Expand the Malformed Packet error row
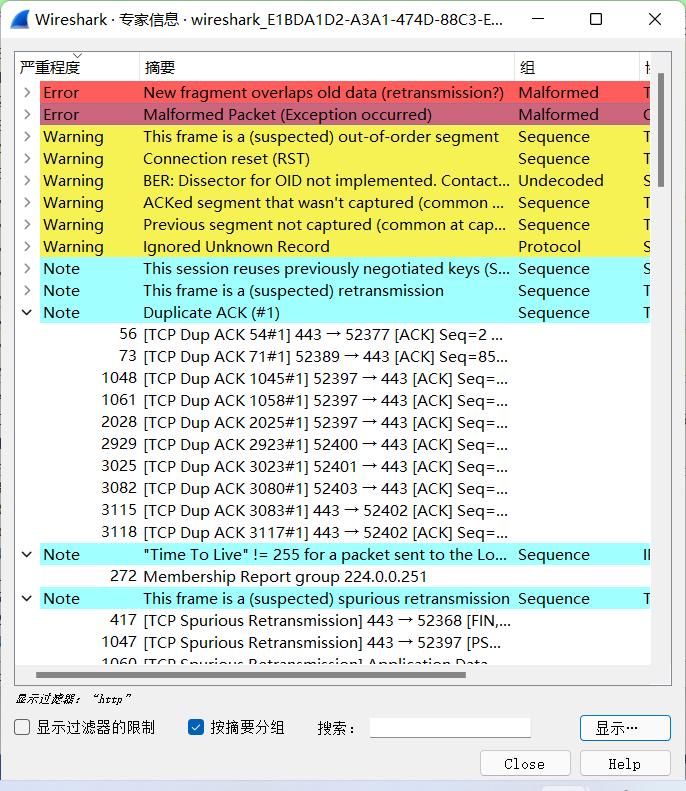The width and height of the screenshot is (686, 791). 27,115
